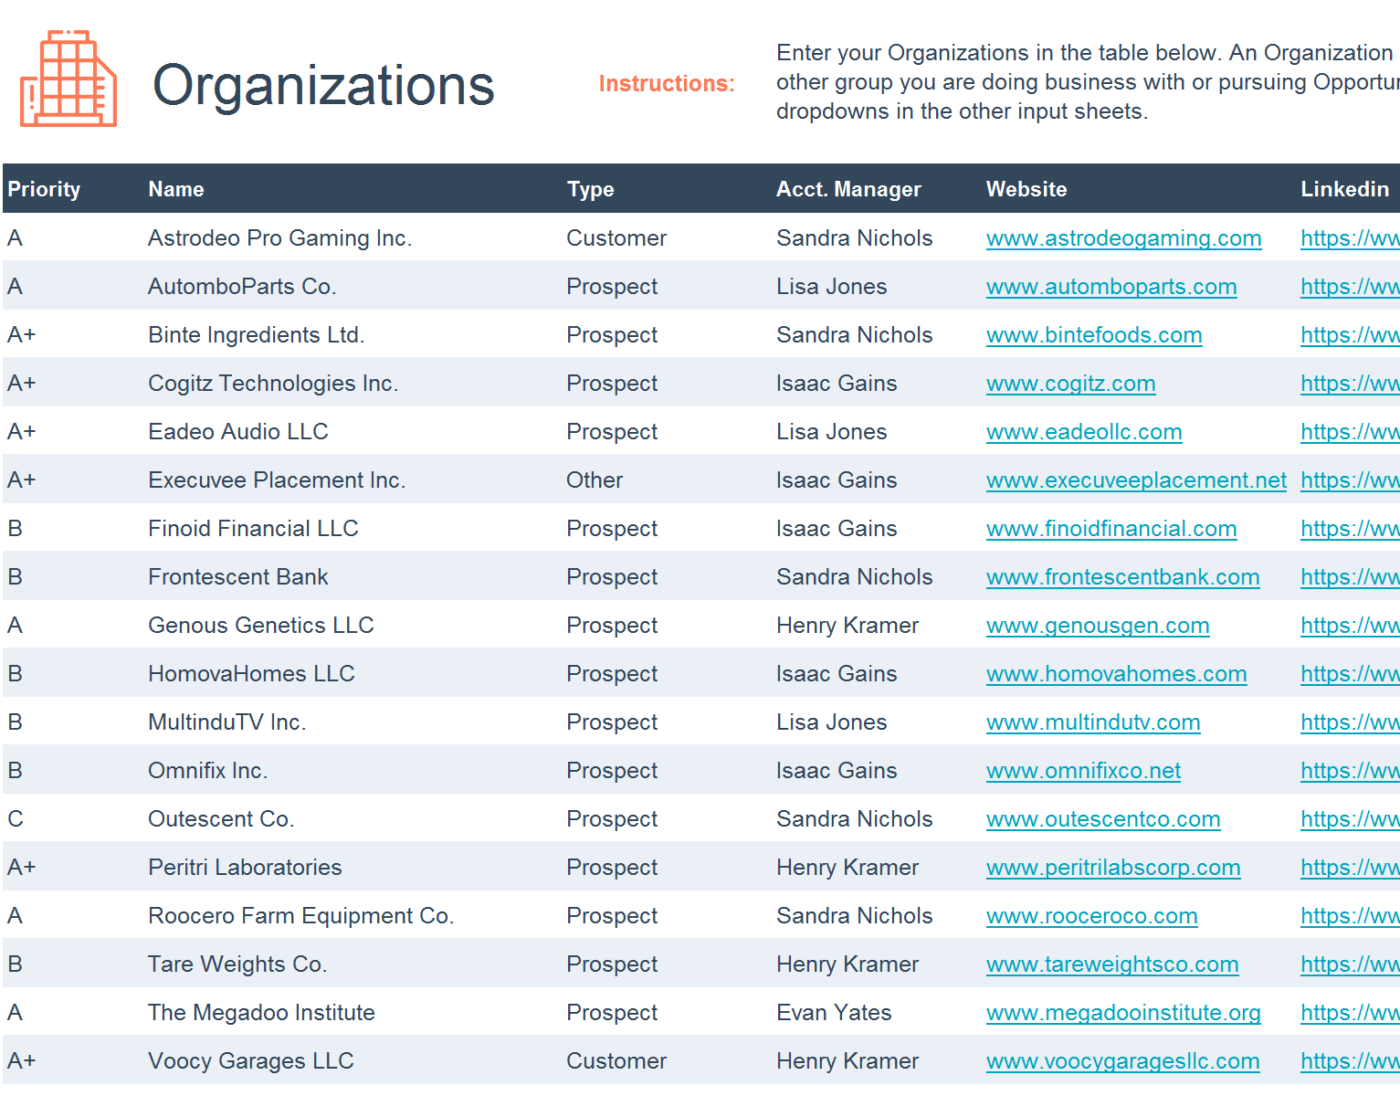Select the MultinduTV Inc. cell
Image resolution: width=1400 pixels, height=1096 pixels.
227,722
